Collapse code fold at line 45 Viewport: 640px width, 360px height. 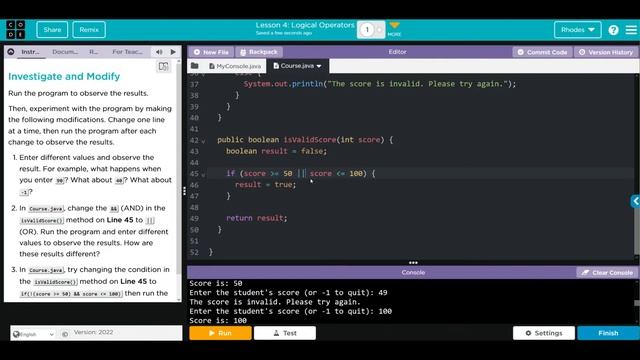203,175
